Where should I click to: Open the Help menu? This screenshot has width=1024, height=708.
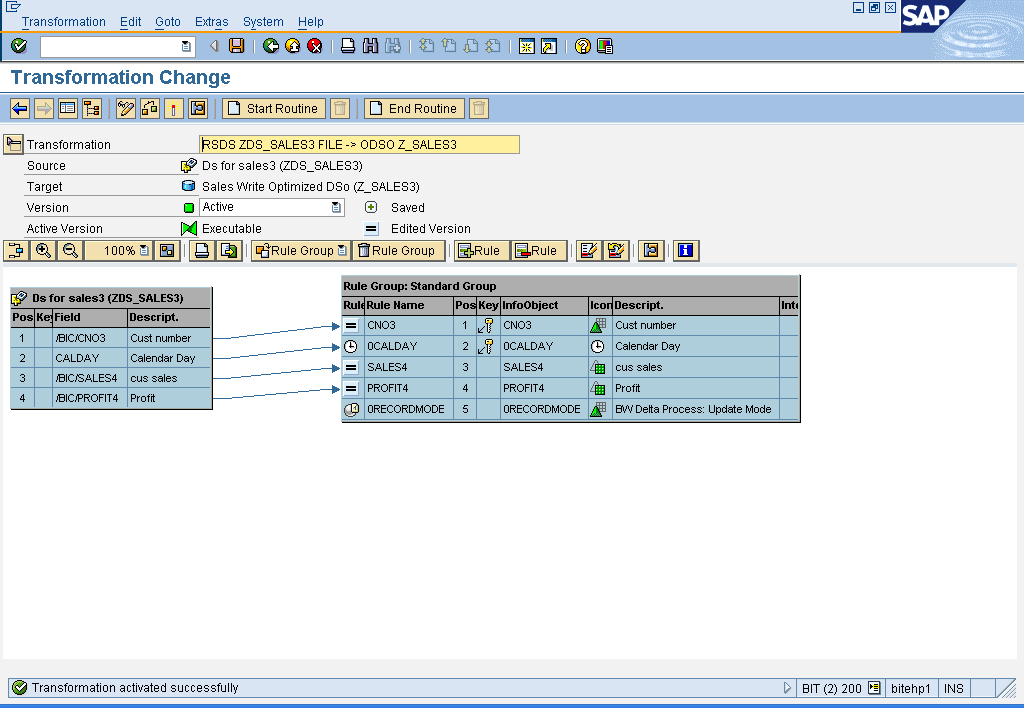pyautogui.click(x=311, y=22)
